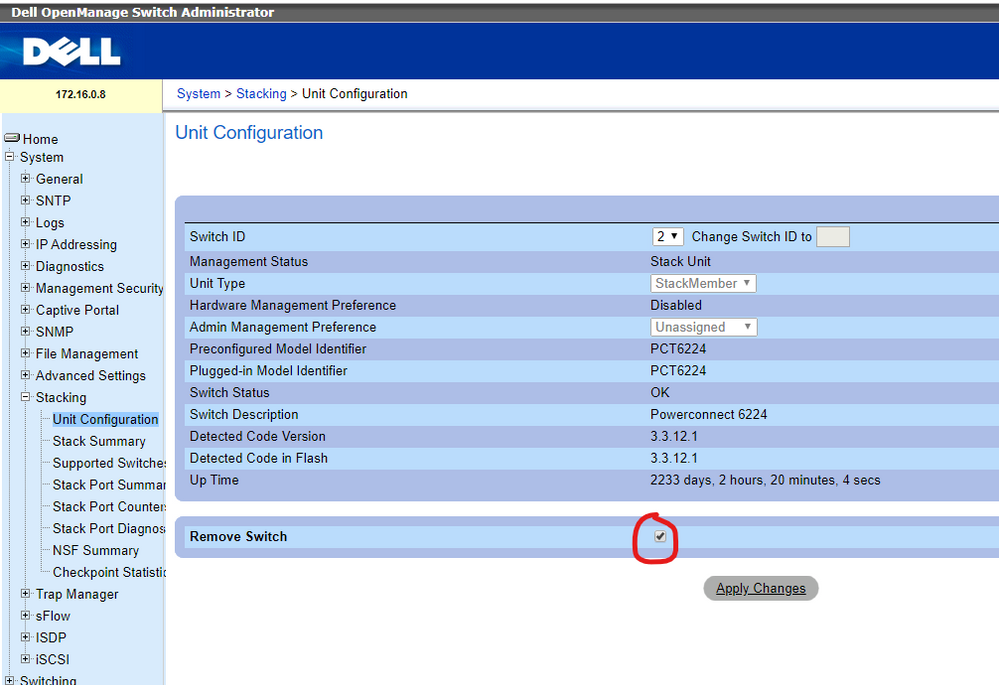This screenshot has width=999, height=685.
Task: Expand the iSCSI tree node
Action: [25, 658]
